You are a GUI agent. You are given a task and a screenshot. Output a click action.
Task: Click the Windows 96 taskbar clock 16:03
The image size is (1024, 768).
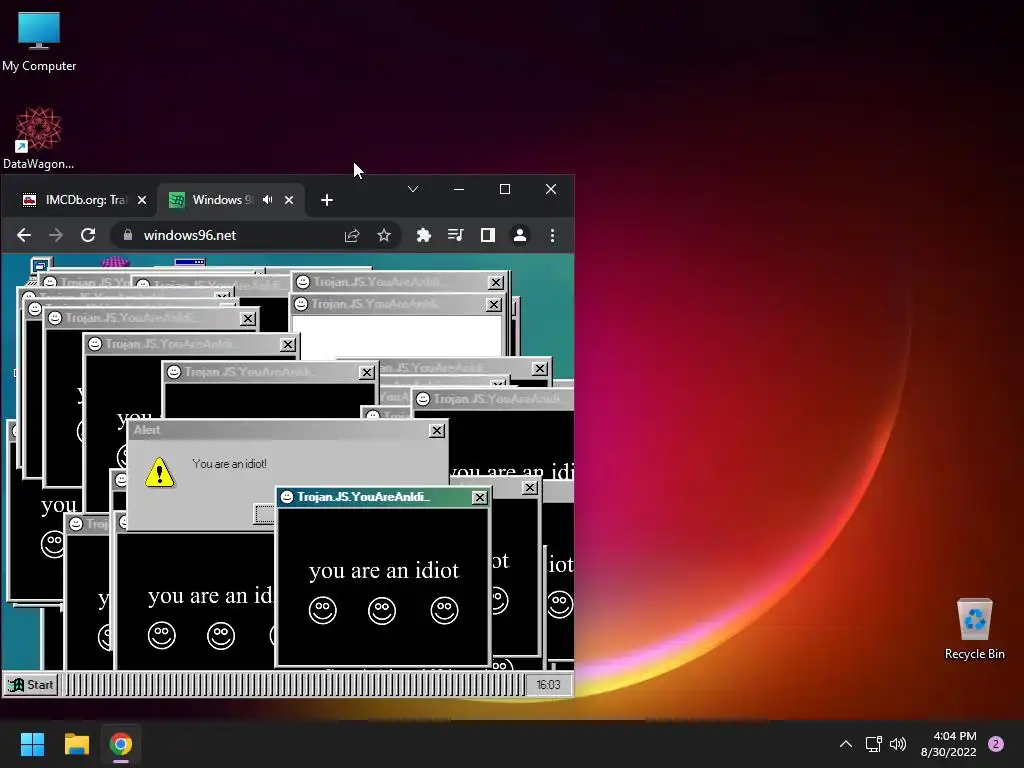tap(549, 684)
